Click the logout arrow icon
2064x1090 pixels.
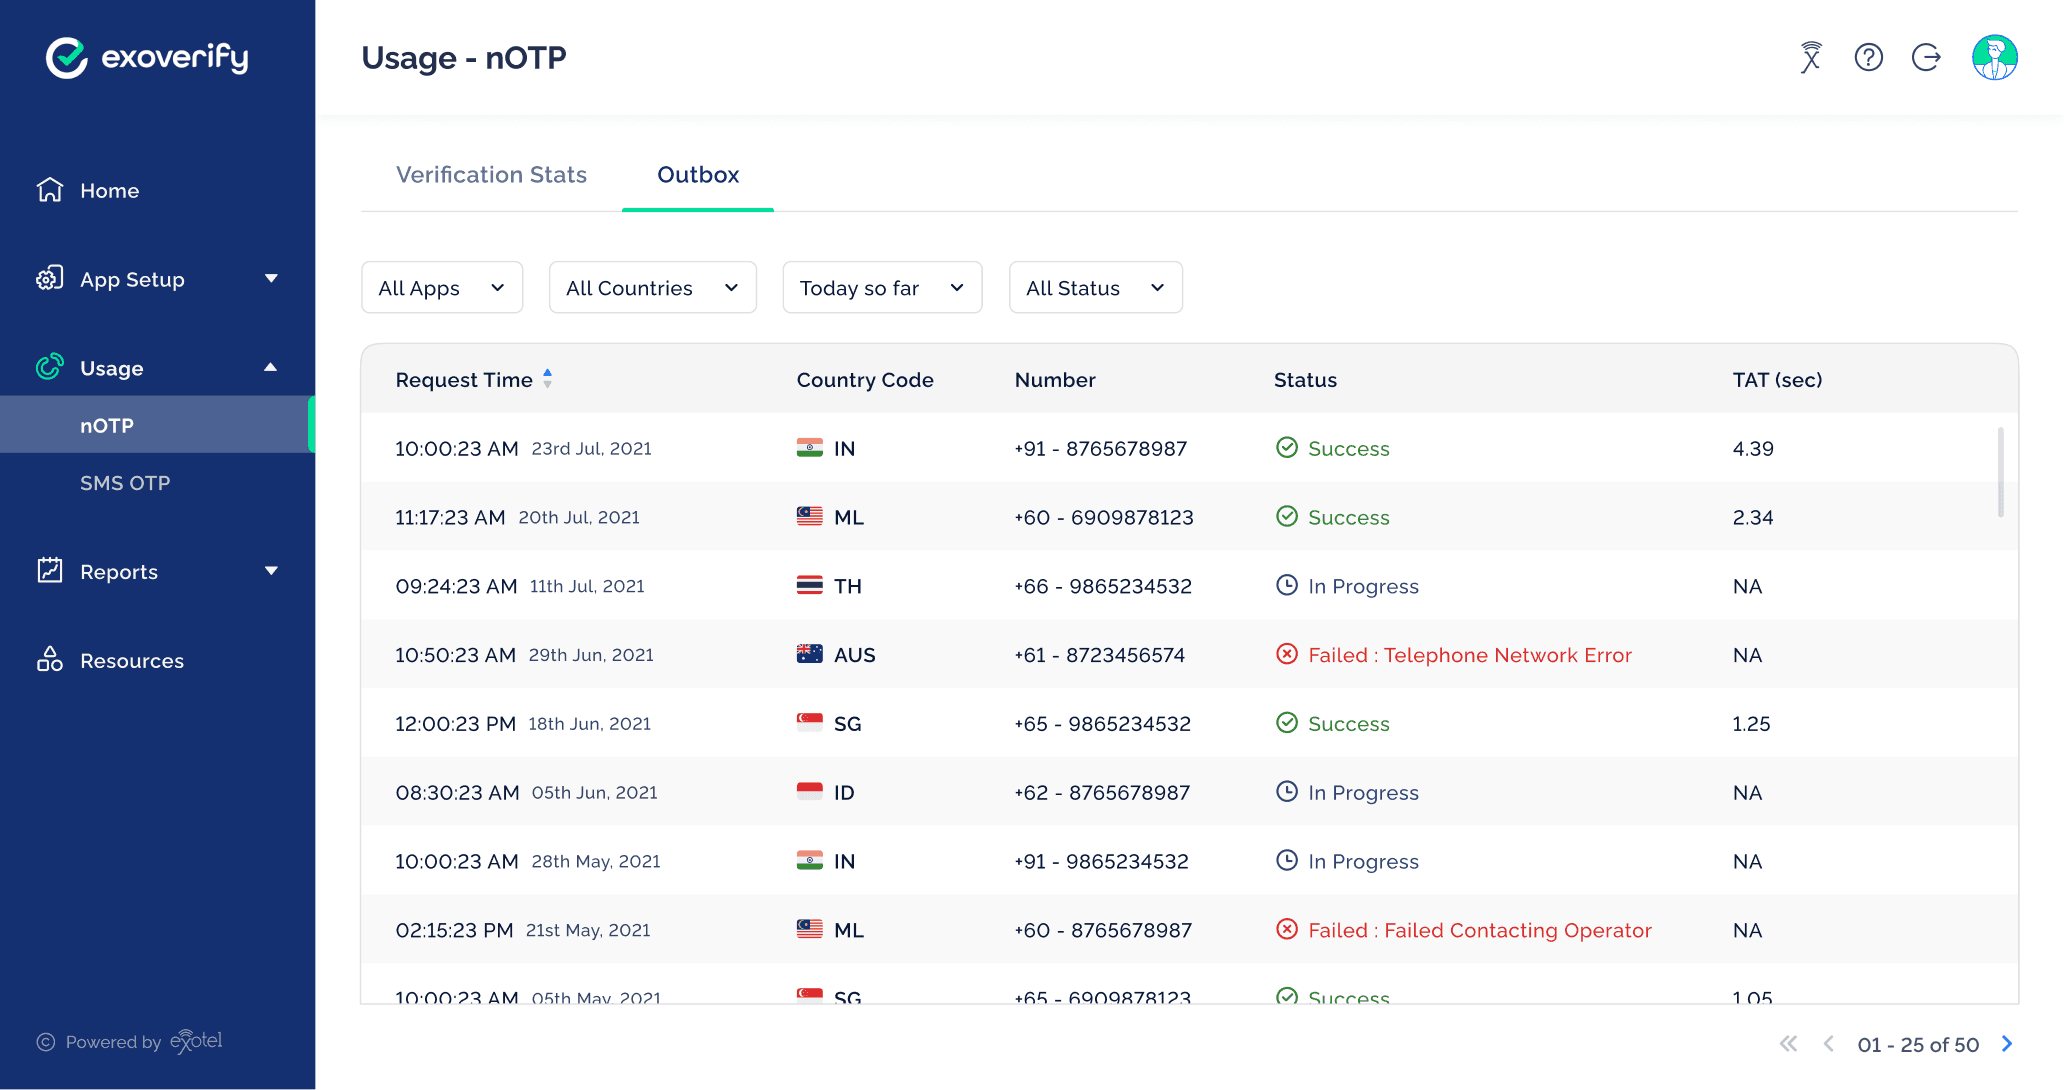point(1926,58)
